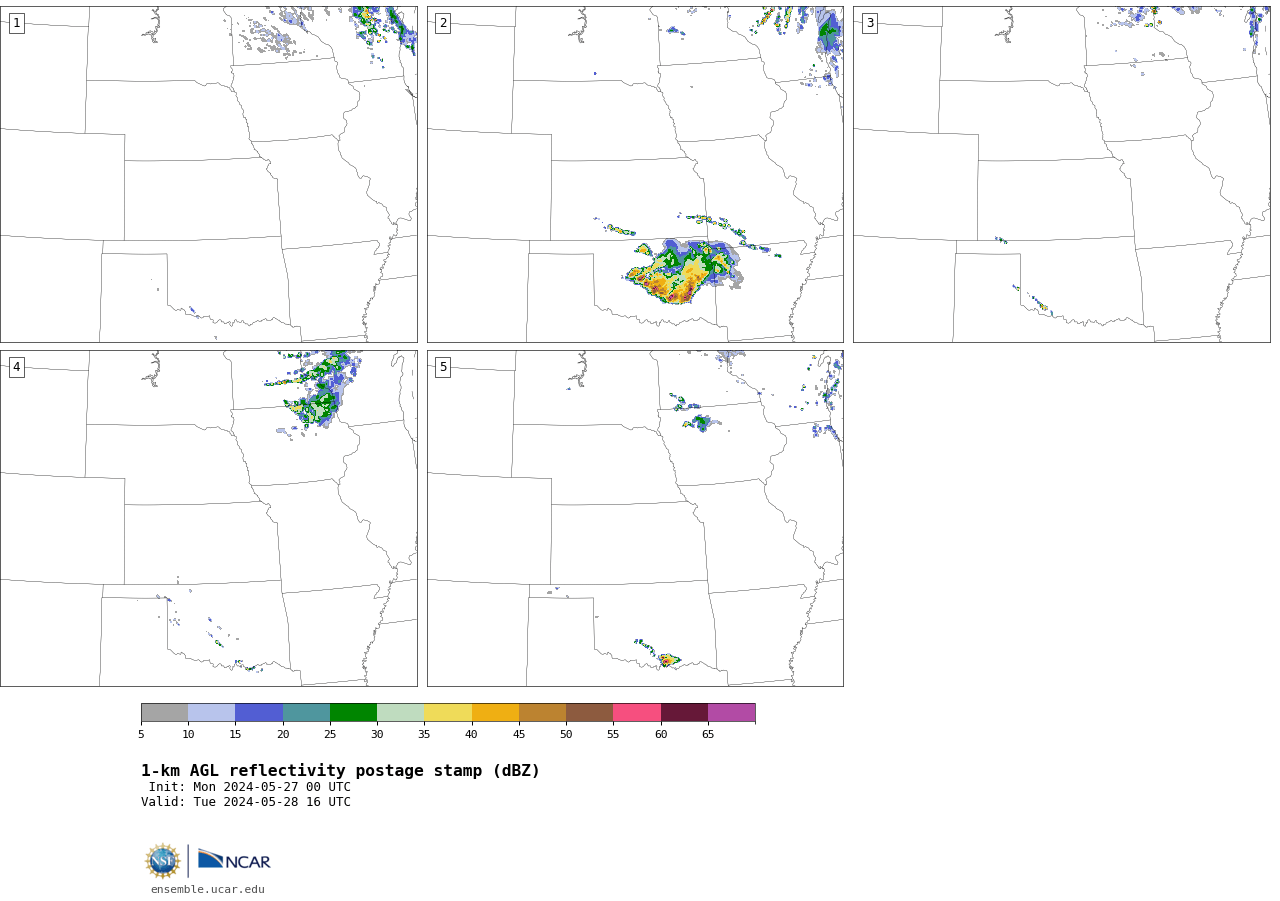
Task: Click the purple 65+ dBZ swatch
Action: (732, 713)
